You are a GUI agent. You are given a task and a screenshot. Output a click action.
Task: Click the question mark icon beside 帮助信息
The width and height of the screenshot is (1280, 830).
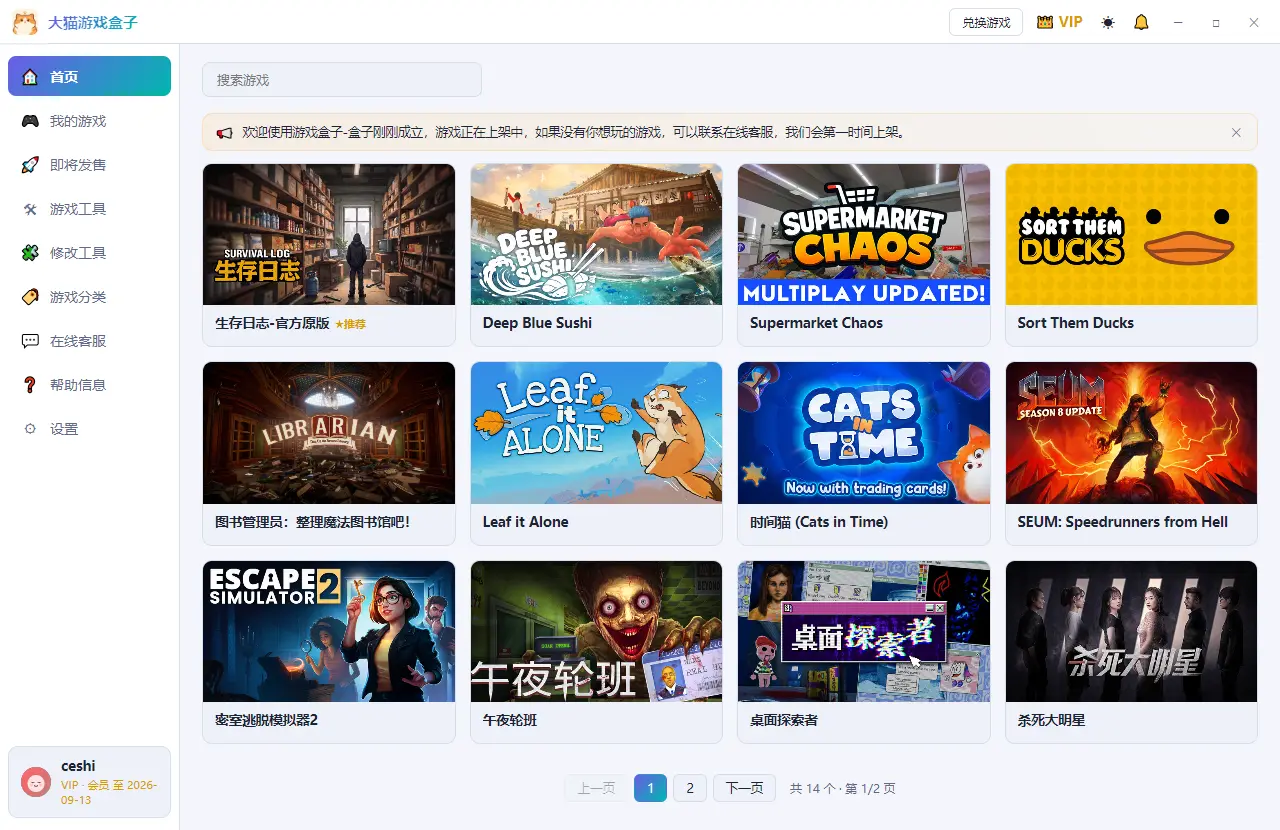click(30, 385)
